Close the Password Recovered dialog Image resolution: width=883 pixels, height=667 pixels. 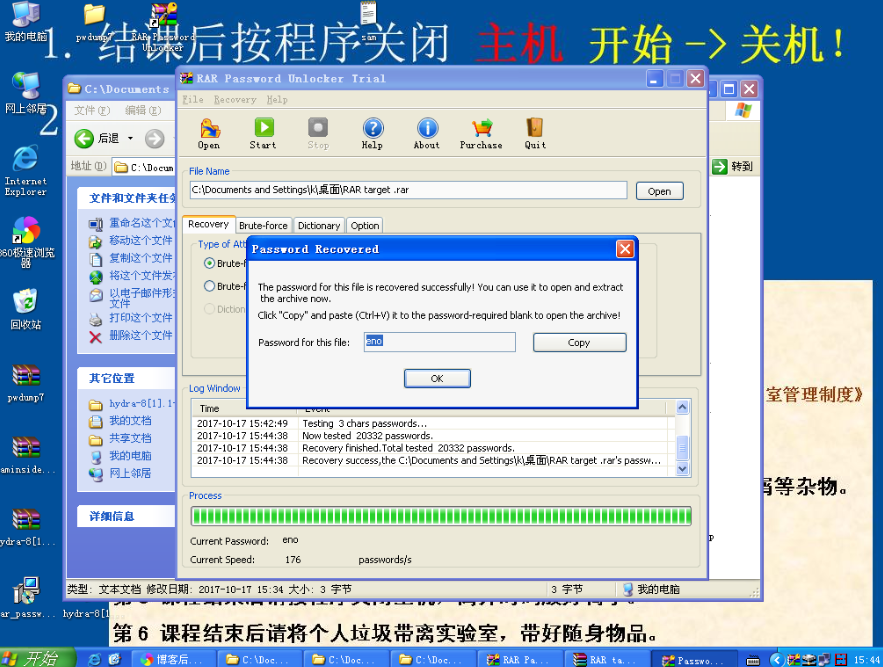pos(625,249)
